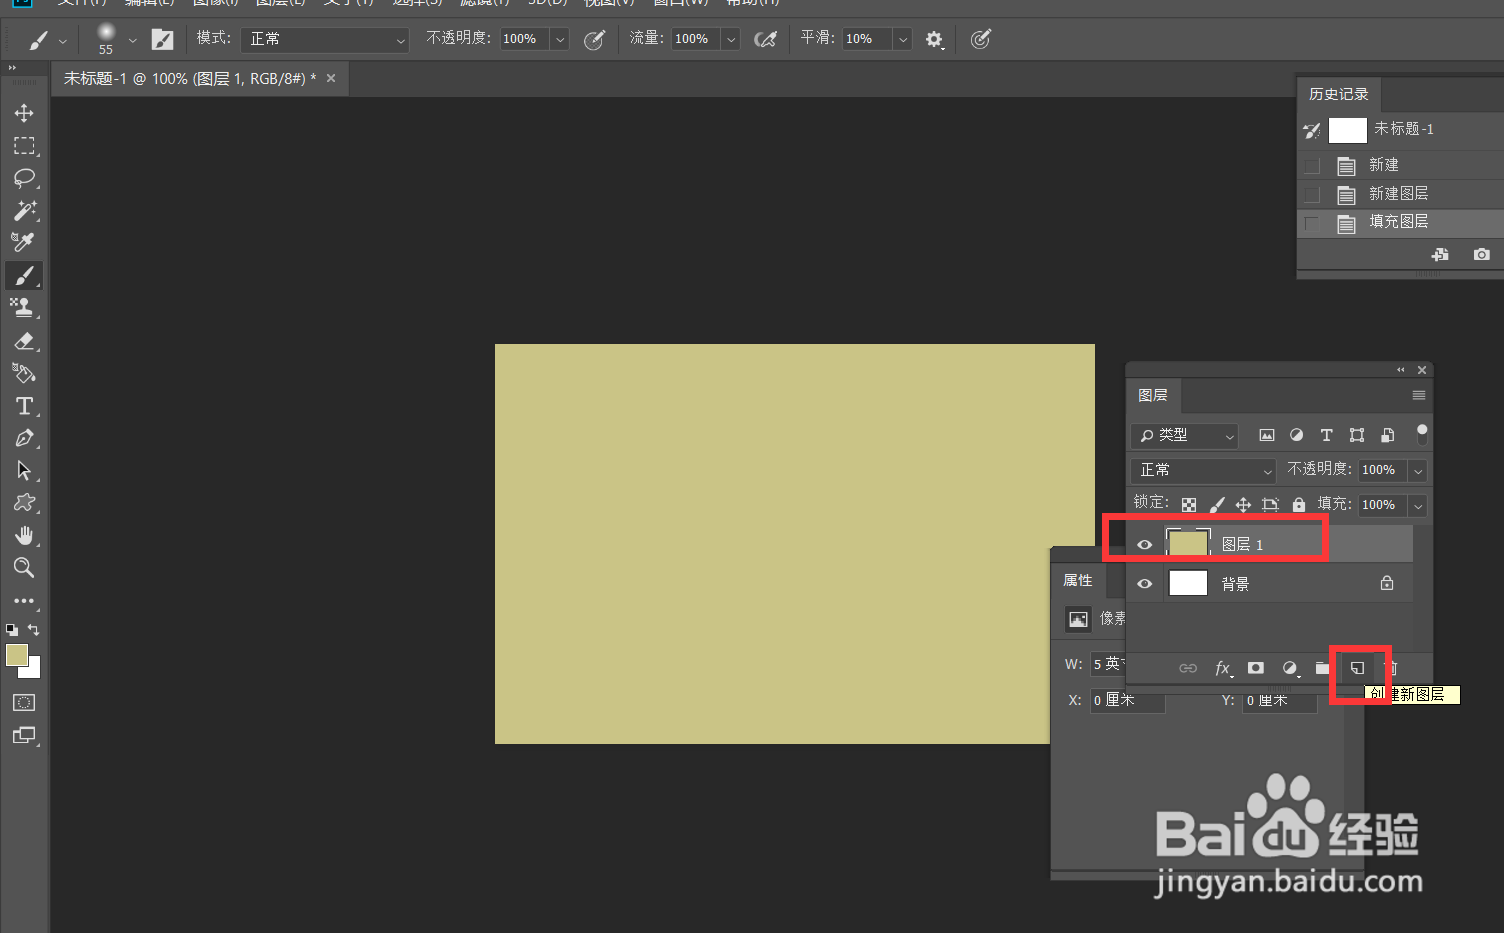
Task: Lock transparent pixels
Action: click(x=1189, y=505)
